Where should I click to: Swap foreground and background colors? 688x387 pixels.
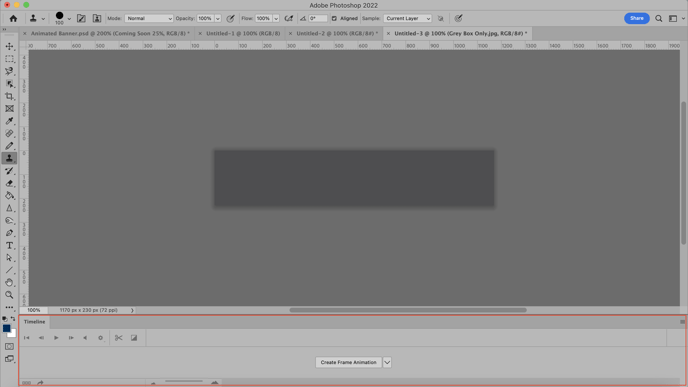click(13, 319)
